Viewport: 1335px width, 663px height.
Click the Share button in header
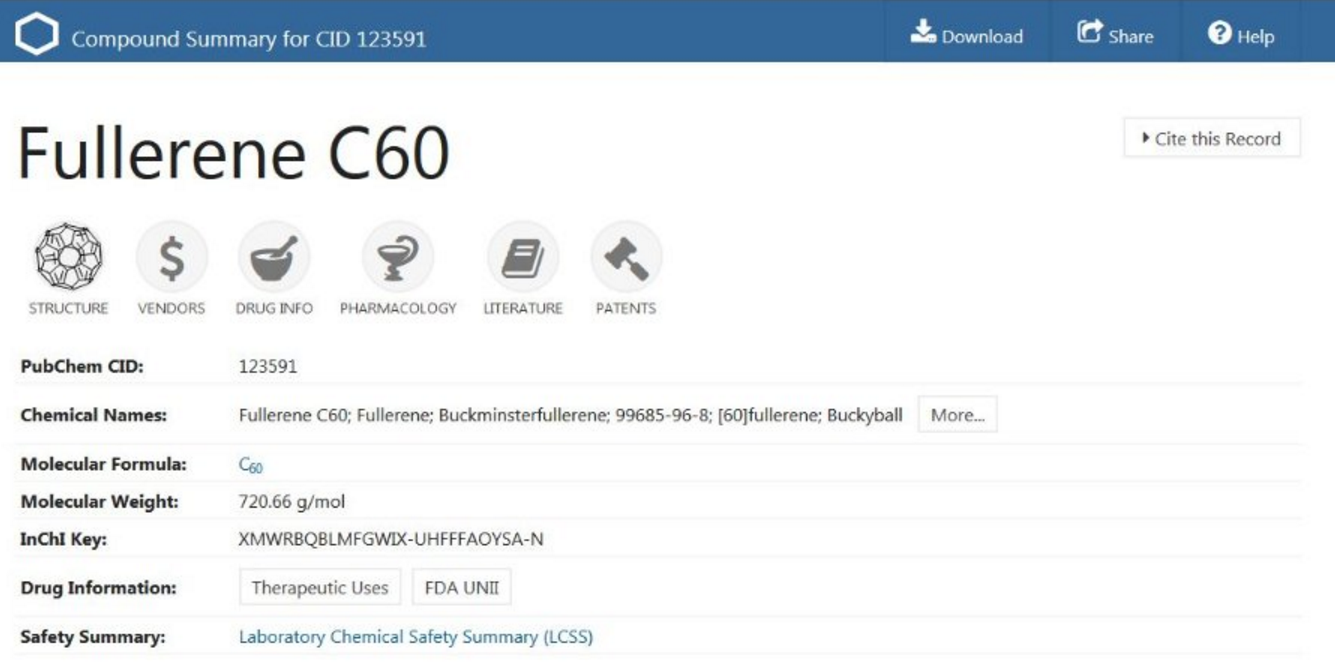point(1115,34)
